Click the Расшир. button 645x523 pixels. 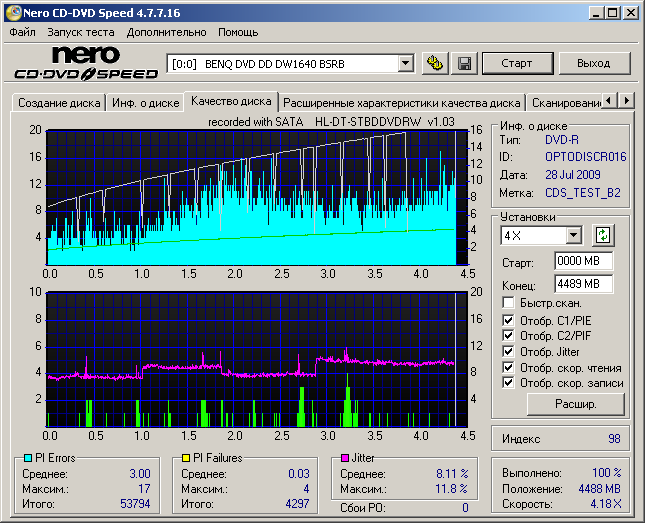(x=575, y=405)
